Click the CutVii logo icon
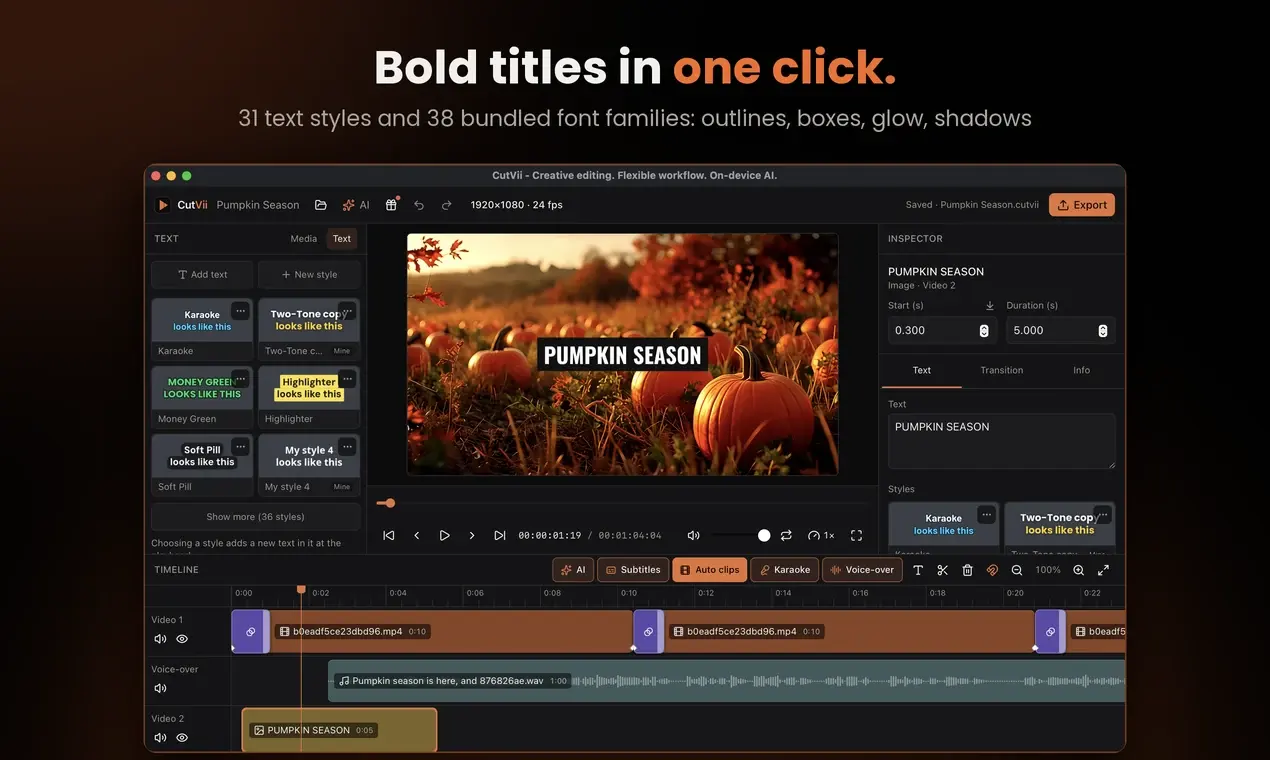 coord(163,205)
